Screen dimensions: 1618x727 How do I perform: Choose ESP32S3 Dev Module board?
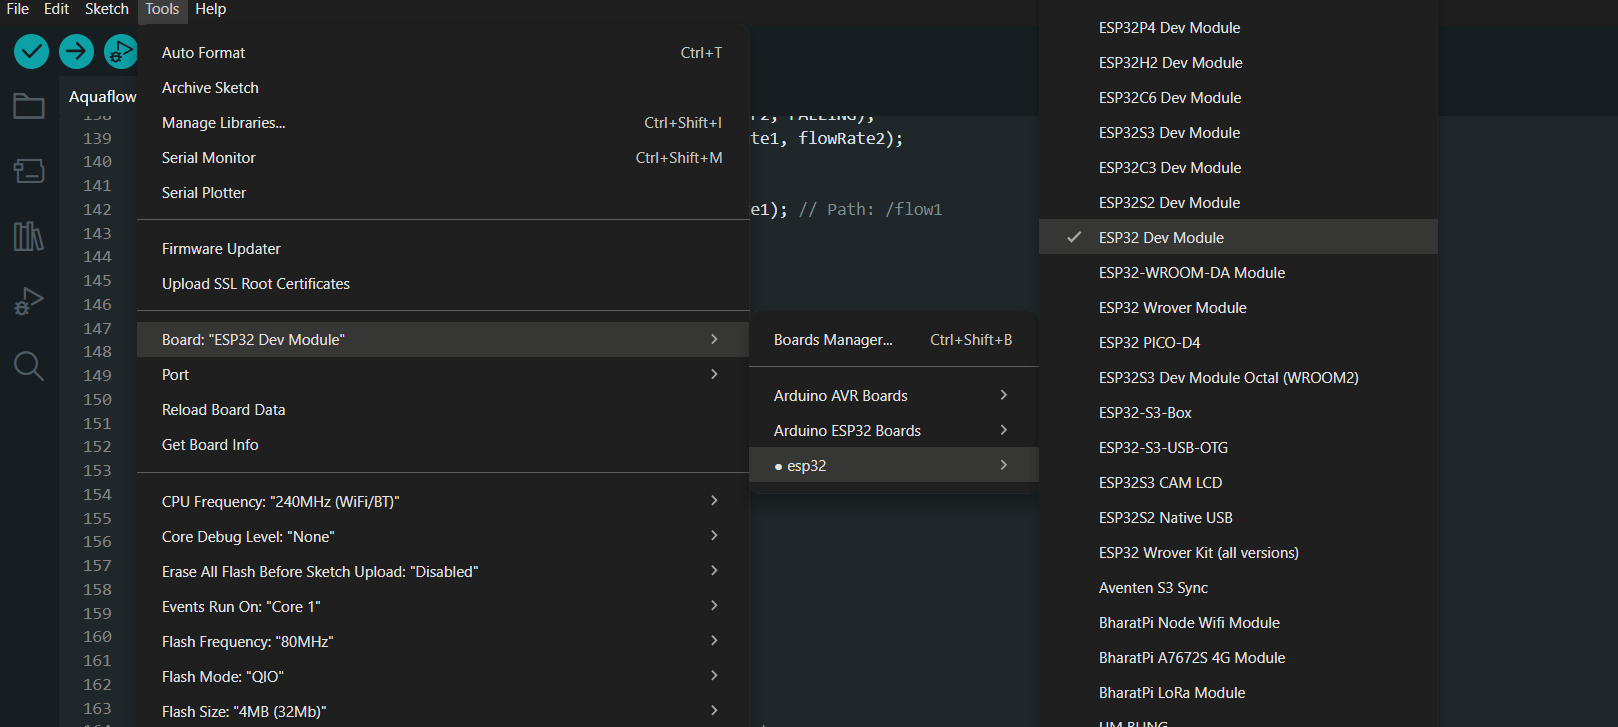(1169, 133)
